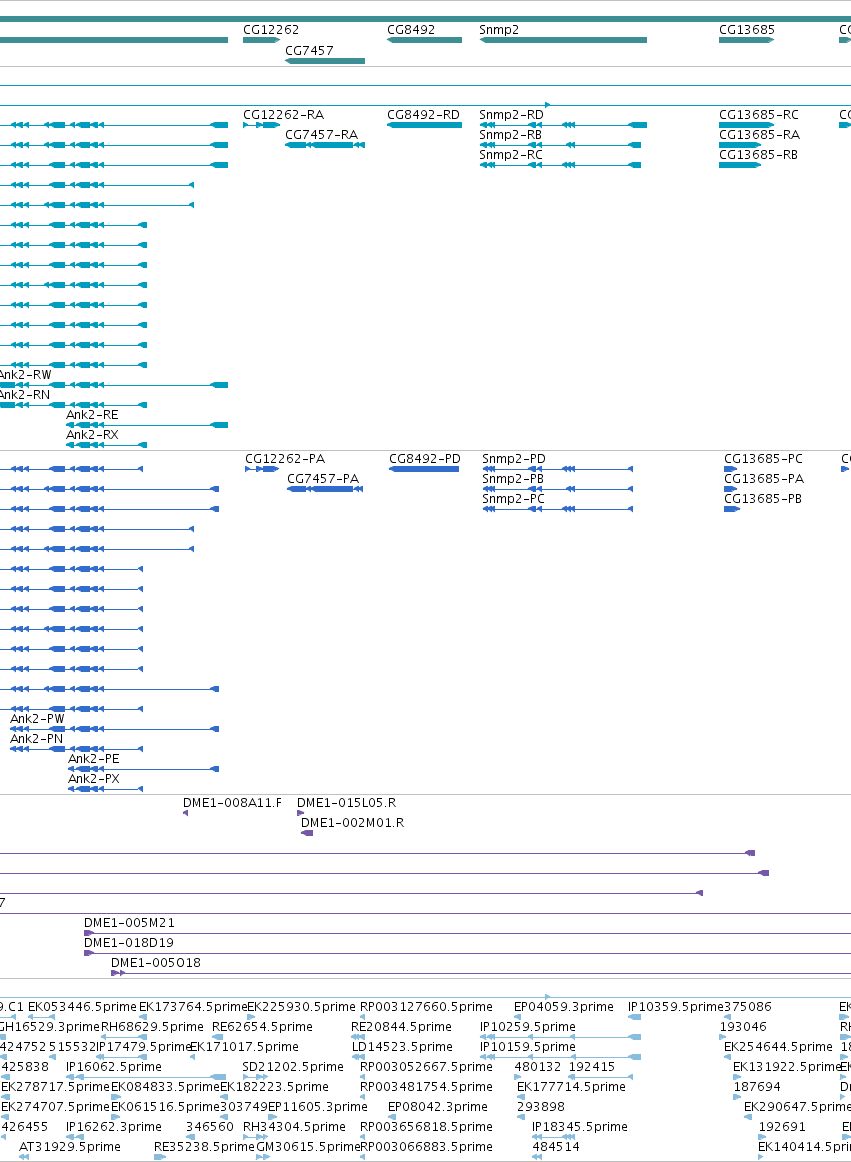
Task: Click EST EK177714.5prime label
Action: [572, 1087]
